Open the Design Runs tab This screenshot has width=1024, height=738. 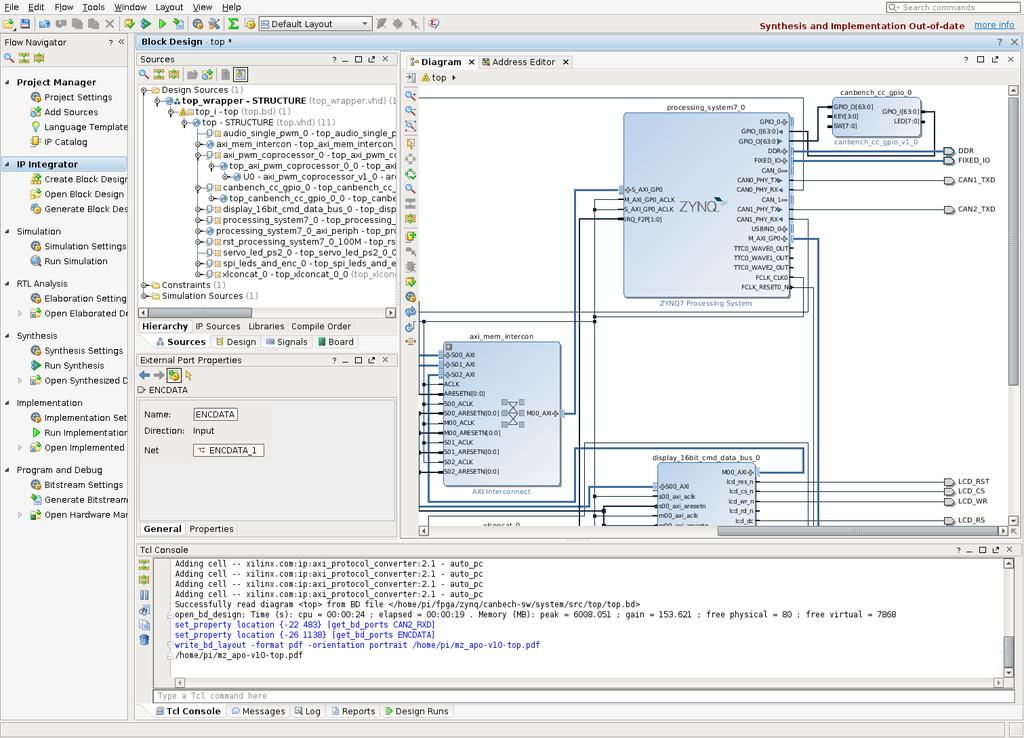click(416, 711)
